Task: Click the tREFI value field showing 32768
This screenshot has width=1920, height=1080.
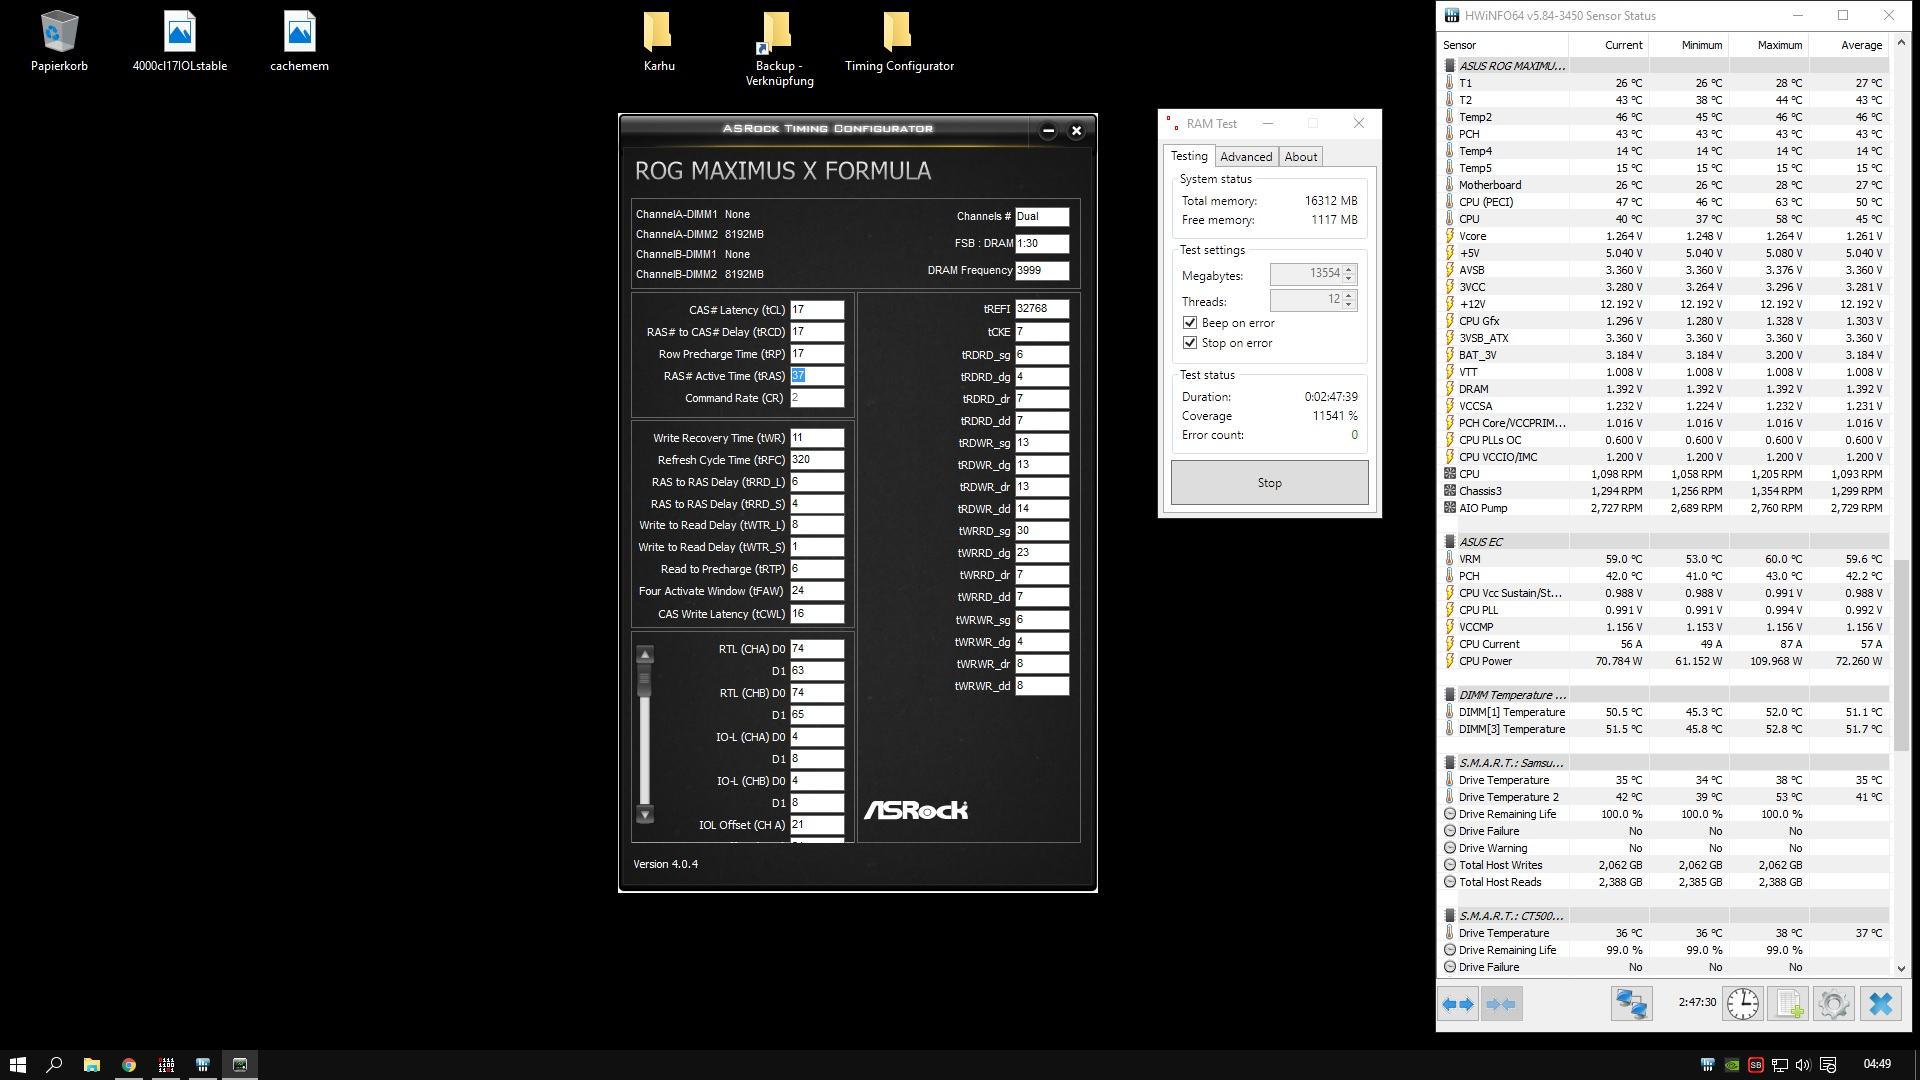Action: point(1042,309)
